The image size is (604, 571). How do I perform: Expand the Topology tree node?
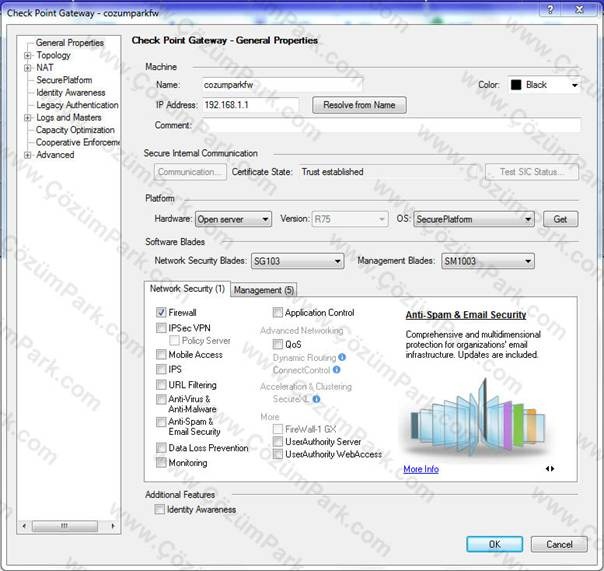point(27,55)
